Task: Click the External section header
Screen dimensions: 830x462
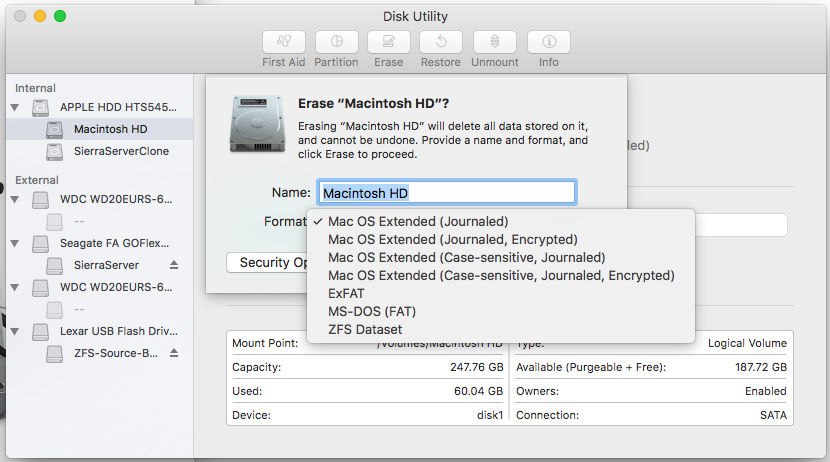Action: pyautogui.click(x=37, y=180)
